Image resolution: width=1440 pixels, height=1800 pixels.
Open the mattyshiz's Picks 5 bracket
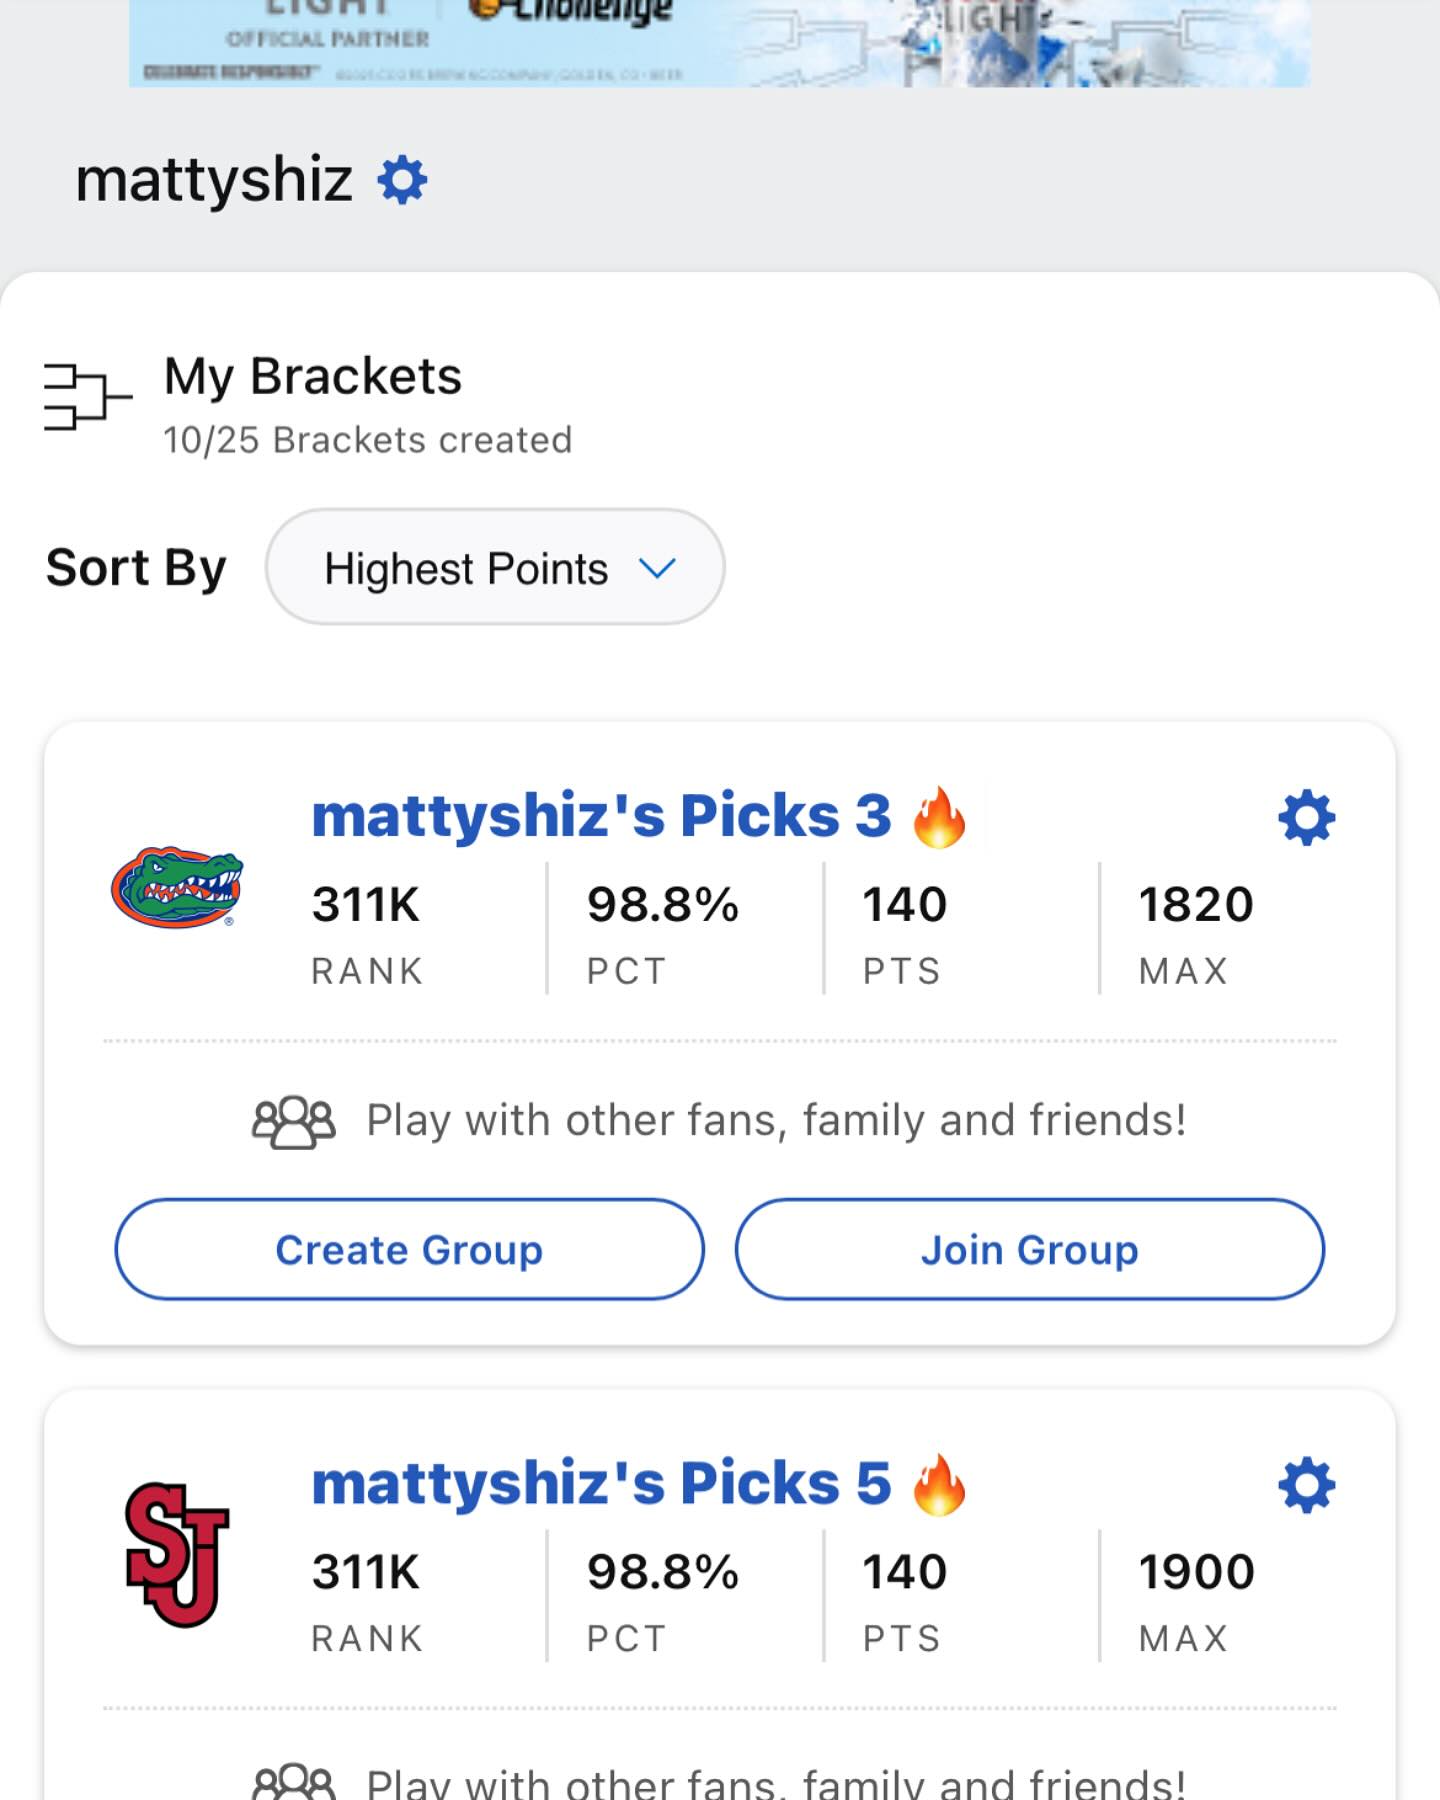pyautogui.click(x=600, y=1483)
